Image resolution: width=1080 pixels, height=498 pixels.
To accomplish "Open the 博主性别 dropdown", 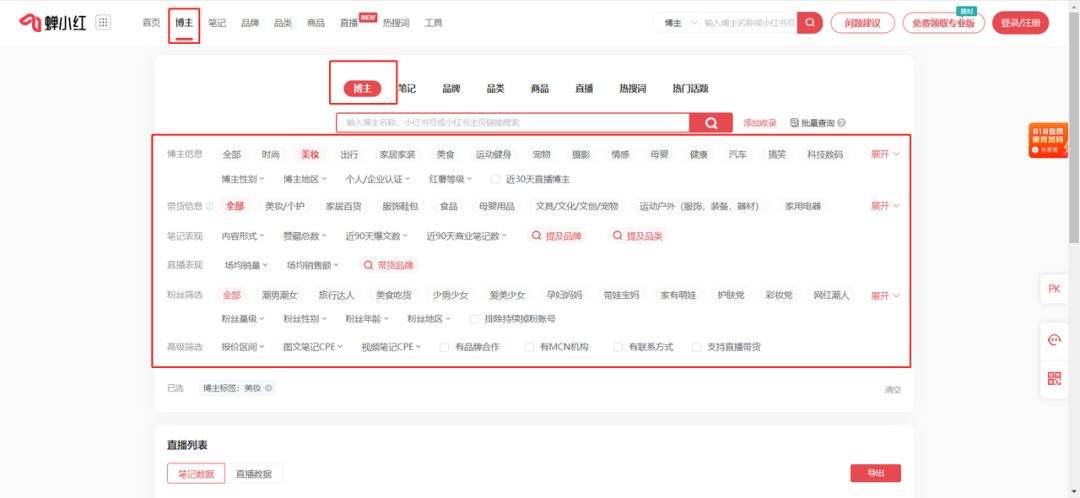I will (x=242, y=179).
